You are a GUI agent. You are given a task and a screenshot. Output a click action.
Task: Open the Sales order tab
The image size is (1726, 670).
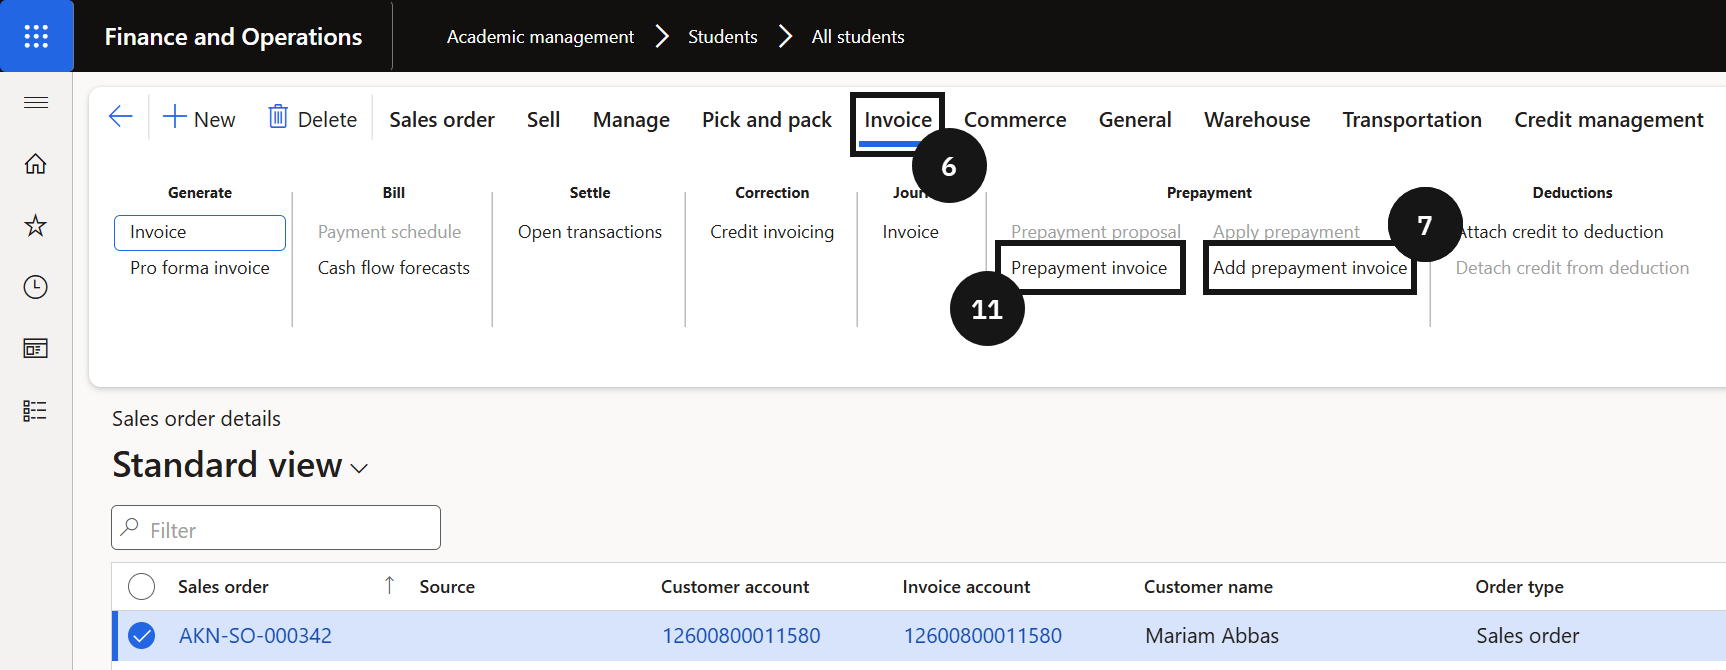[x=442, y=120]
